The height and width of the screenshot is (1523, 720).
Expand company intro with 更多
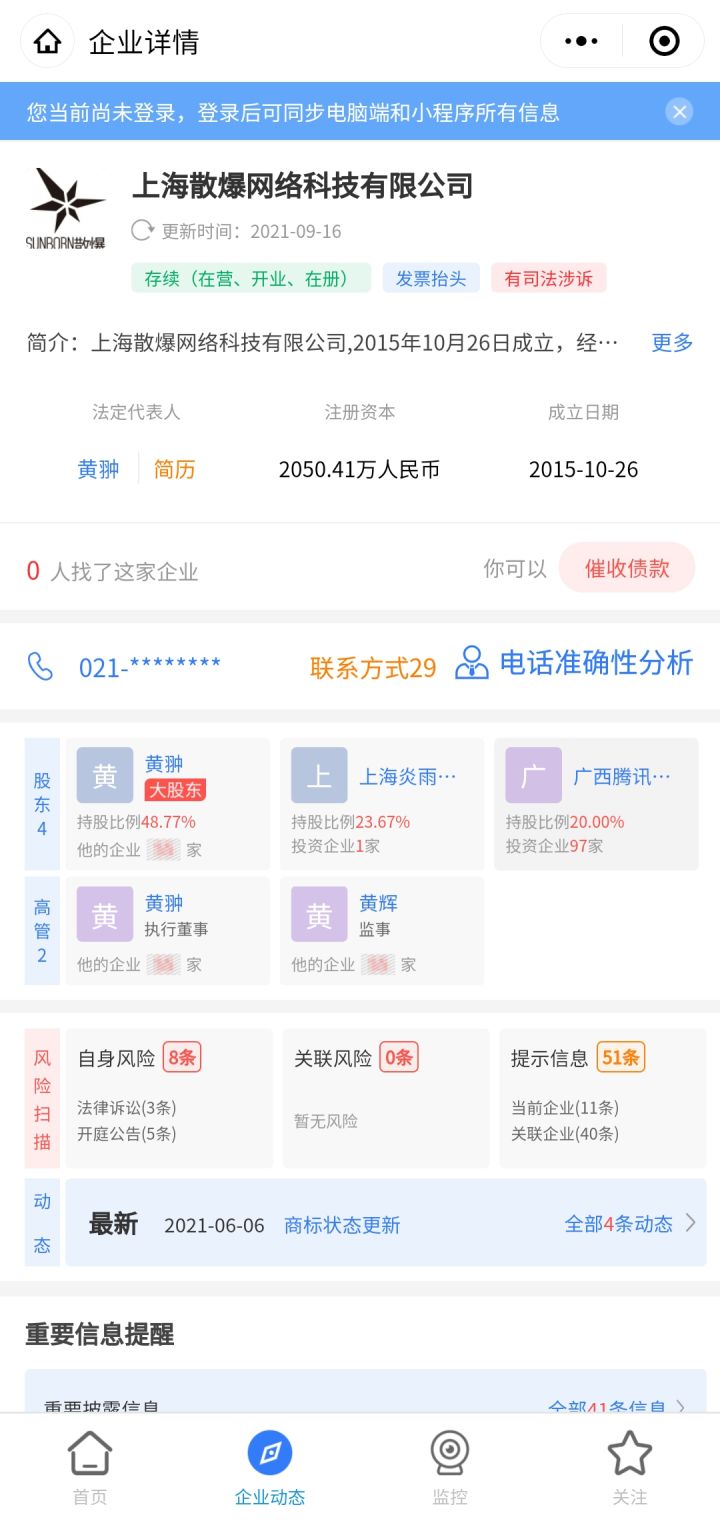pos(672,343)
